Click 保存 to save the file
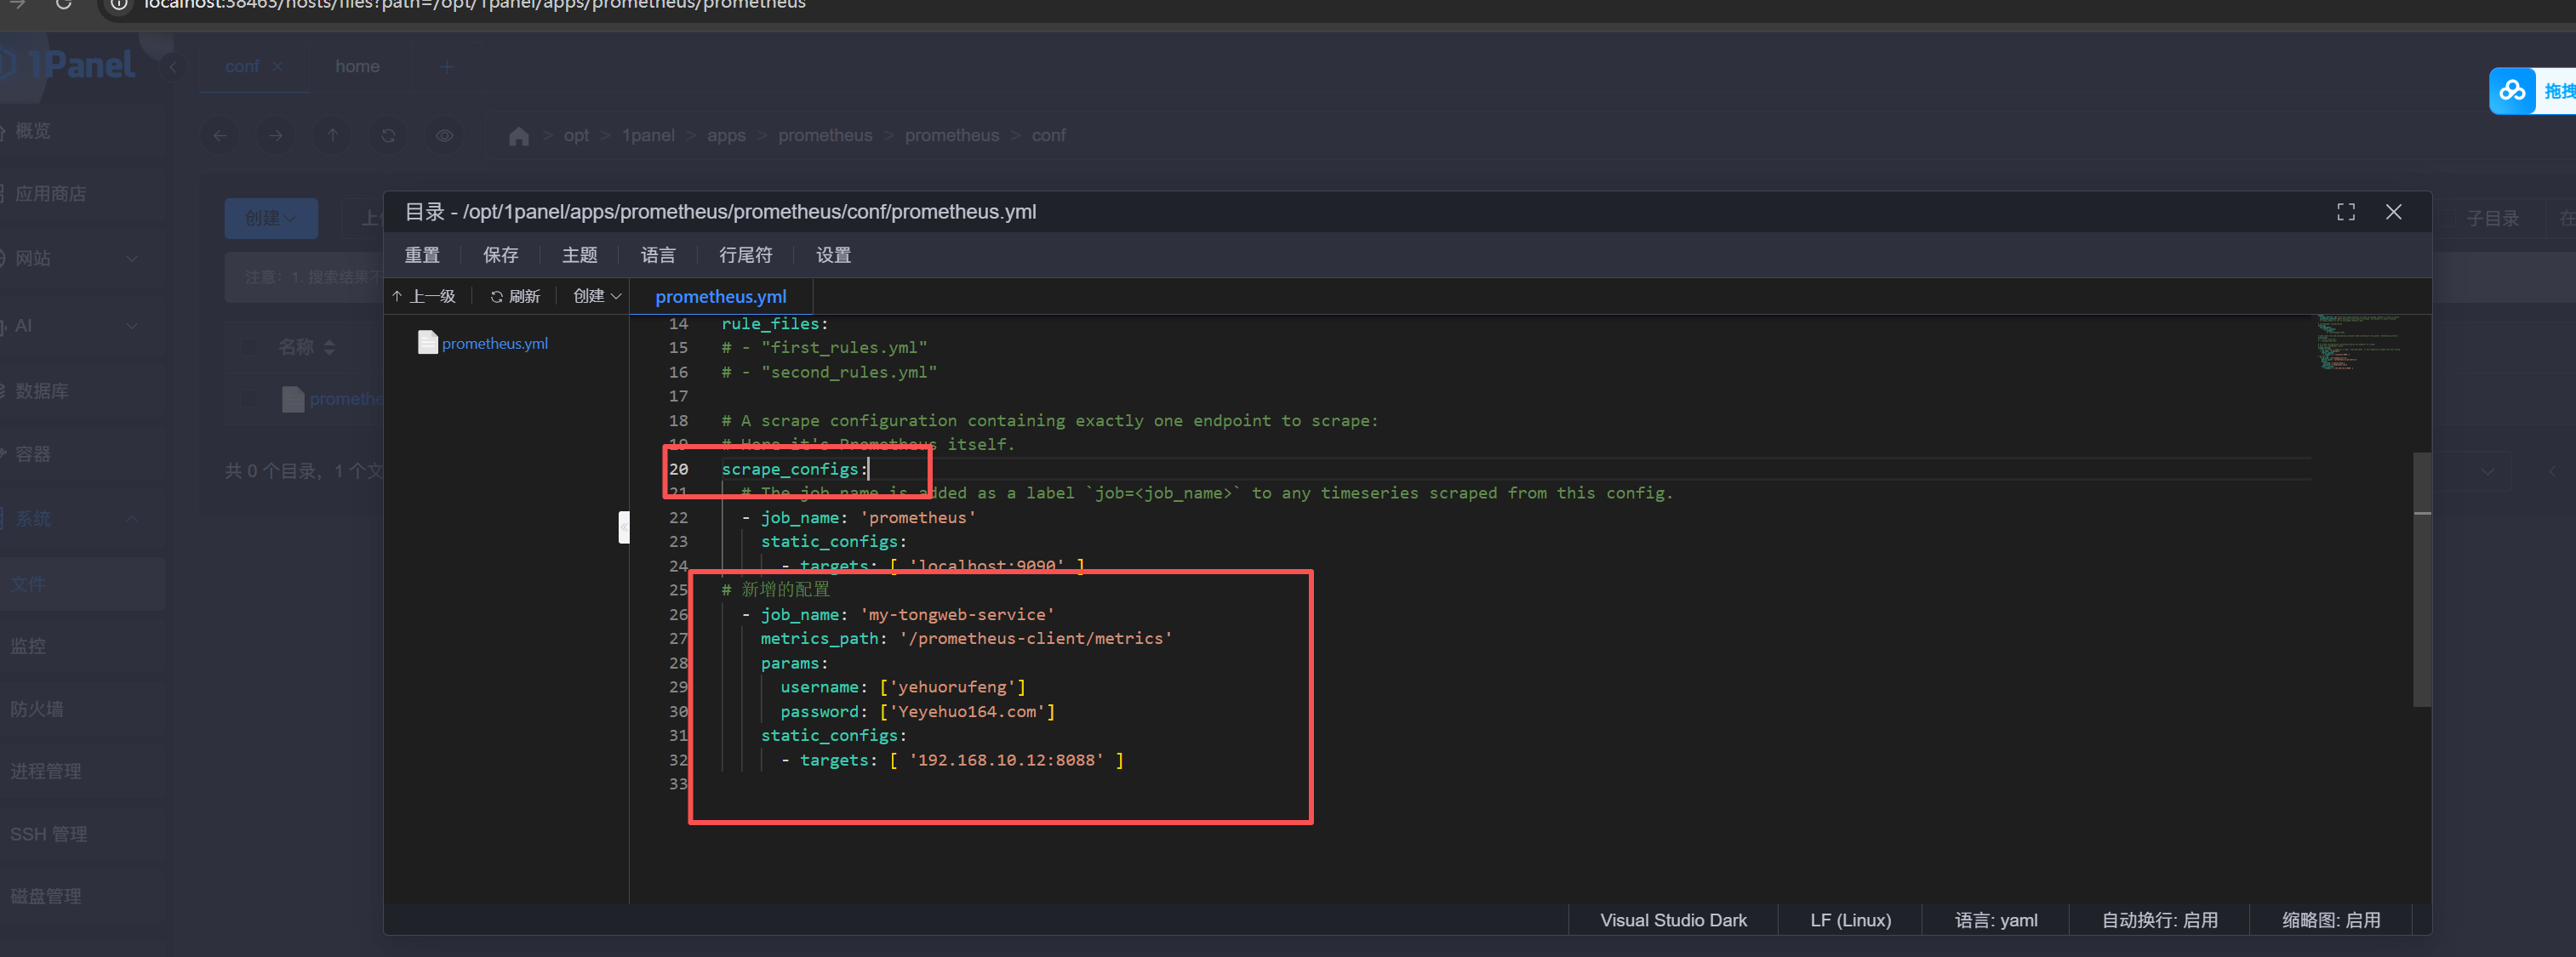2576x957 pixels. click(x=501, y=255)
